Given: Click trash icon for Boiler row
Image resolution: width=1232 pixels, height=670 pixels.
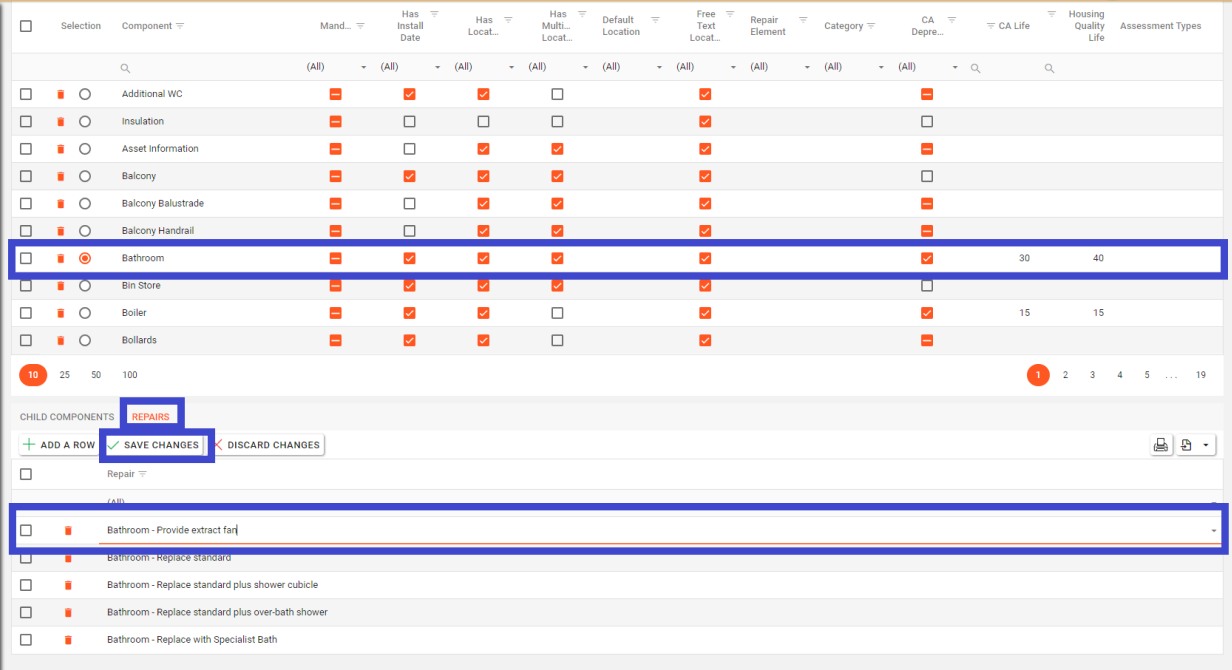Looking at the screenshot, I should [60, 313].
